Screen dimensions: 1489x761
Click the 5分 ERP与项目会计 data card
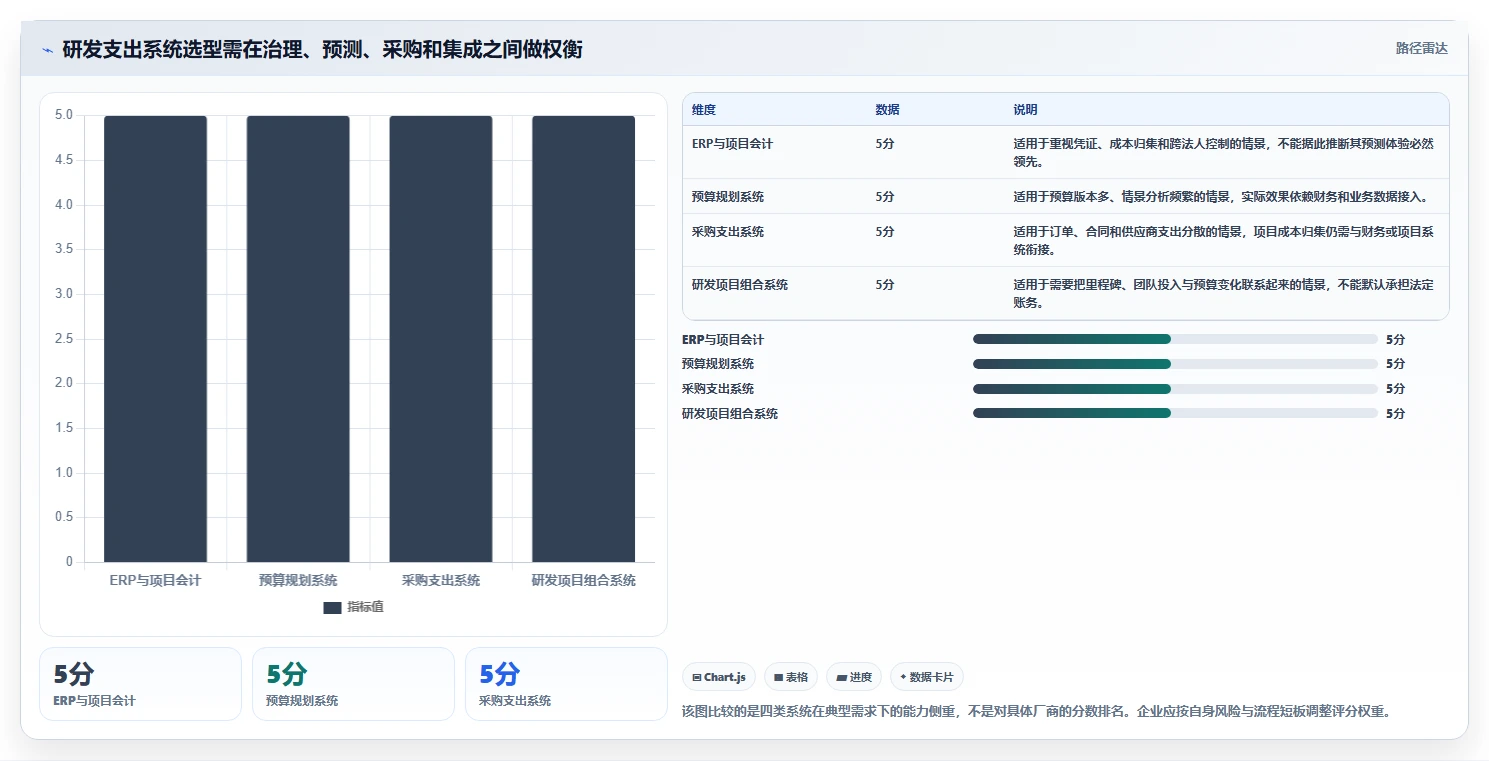141,684
